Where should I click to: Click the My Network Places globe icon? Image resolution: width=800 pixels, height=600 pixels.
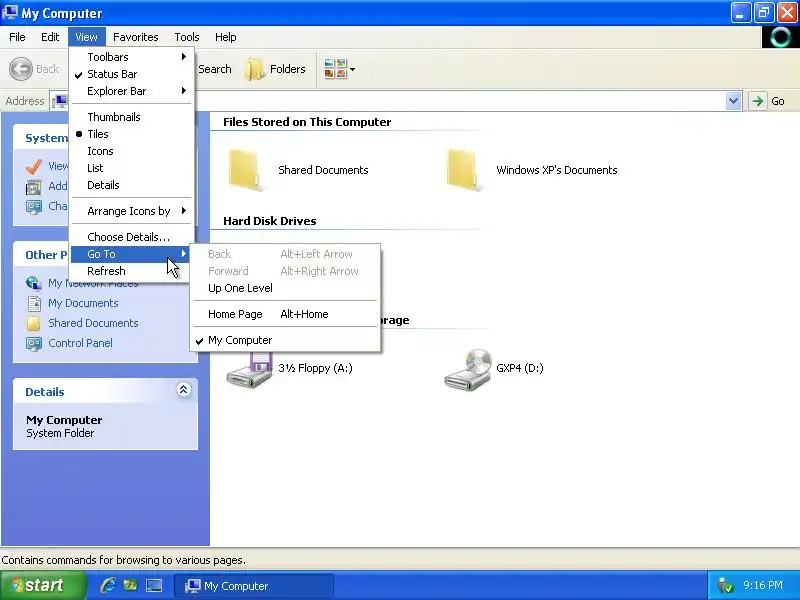click(34, 283)
